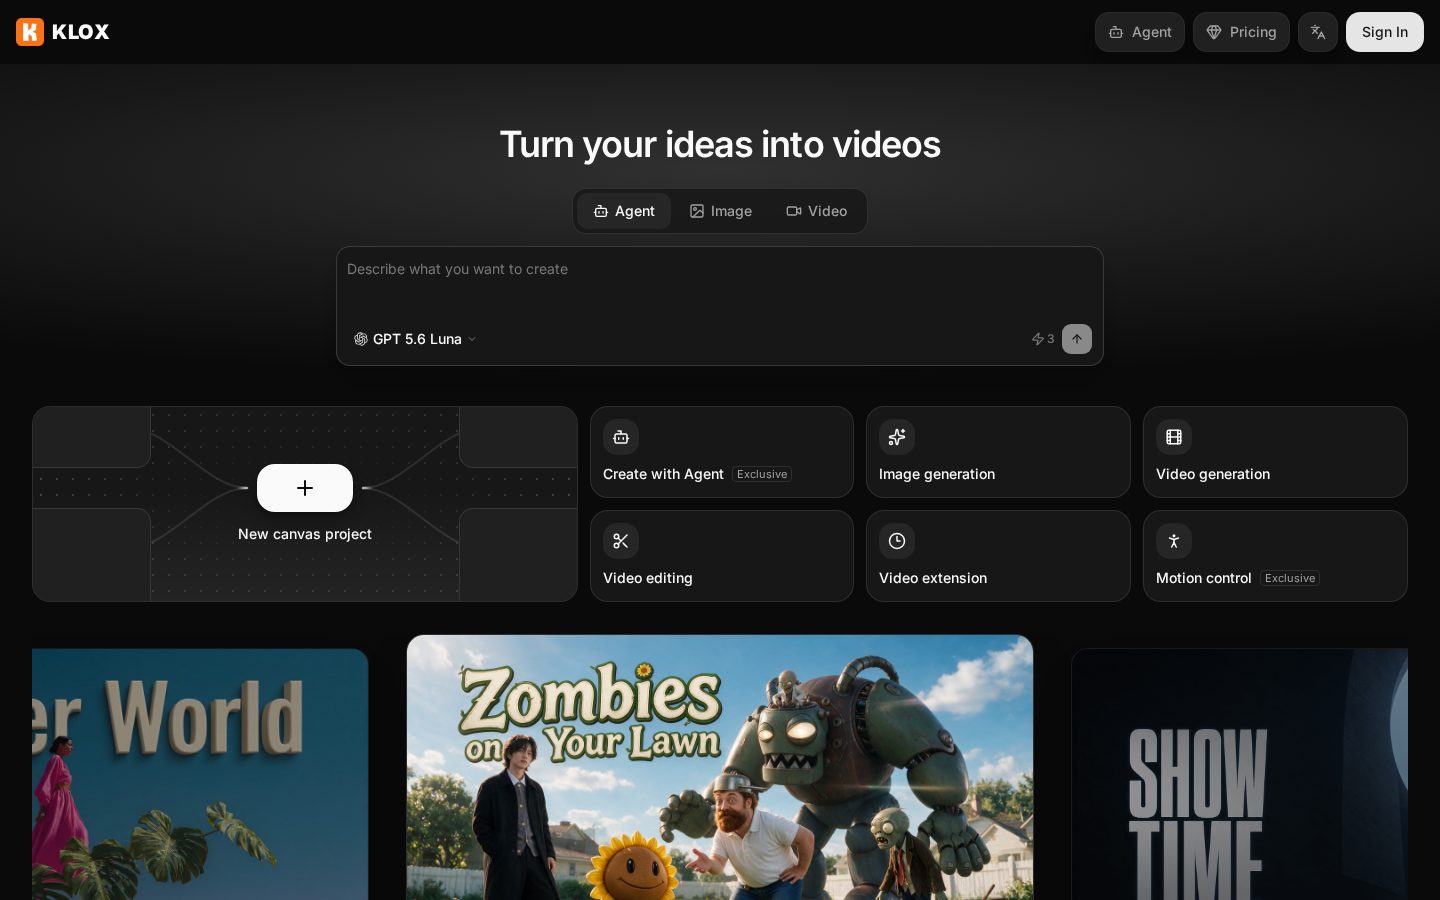This screenshot has height=900, width=1440.
Task: Click the sparkle icon on Image generation
Action: [897, 437]
